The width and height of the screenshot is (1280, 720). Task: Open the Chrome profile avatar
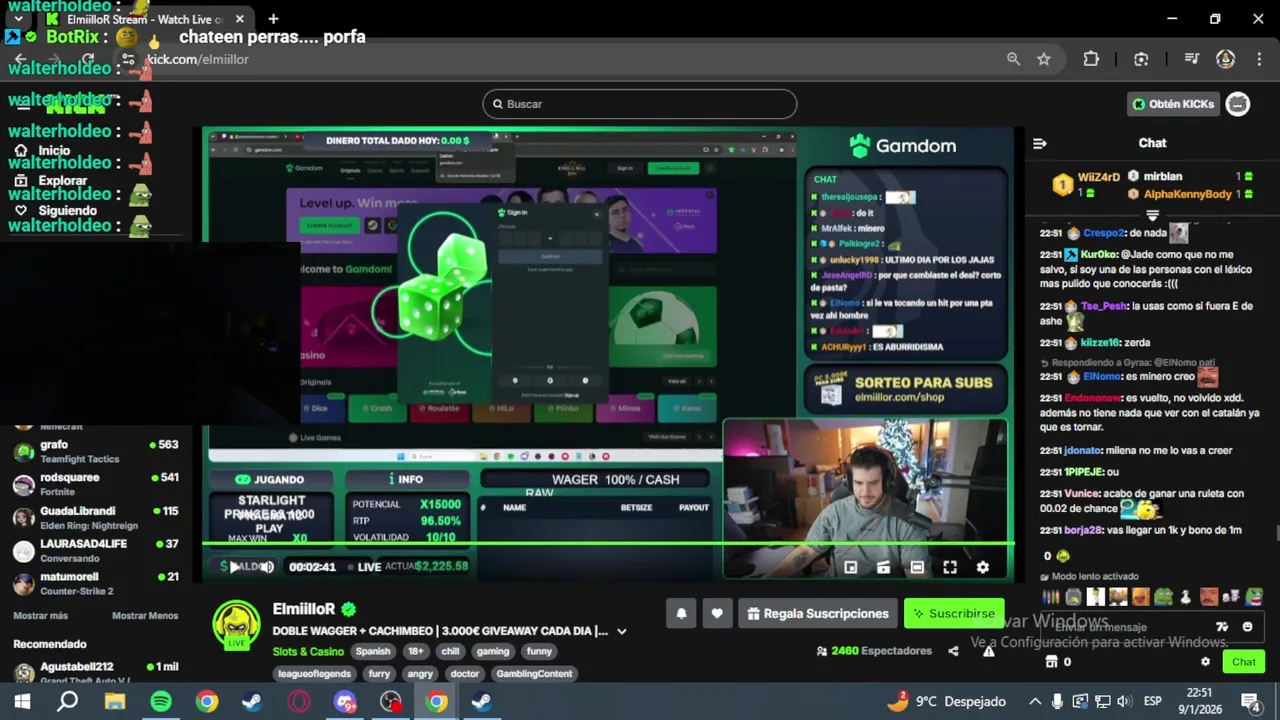(1225, 59)
